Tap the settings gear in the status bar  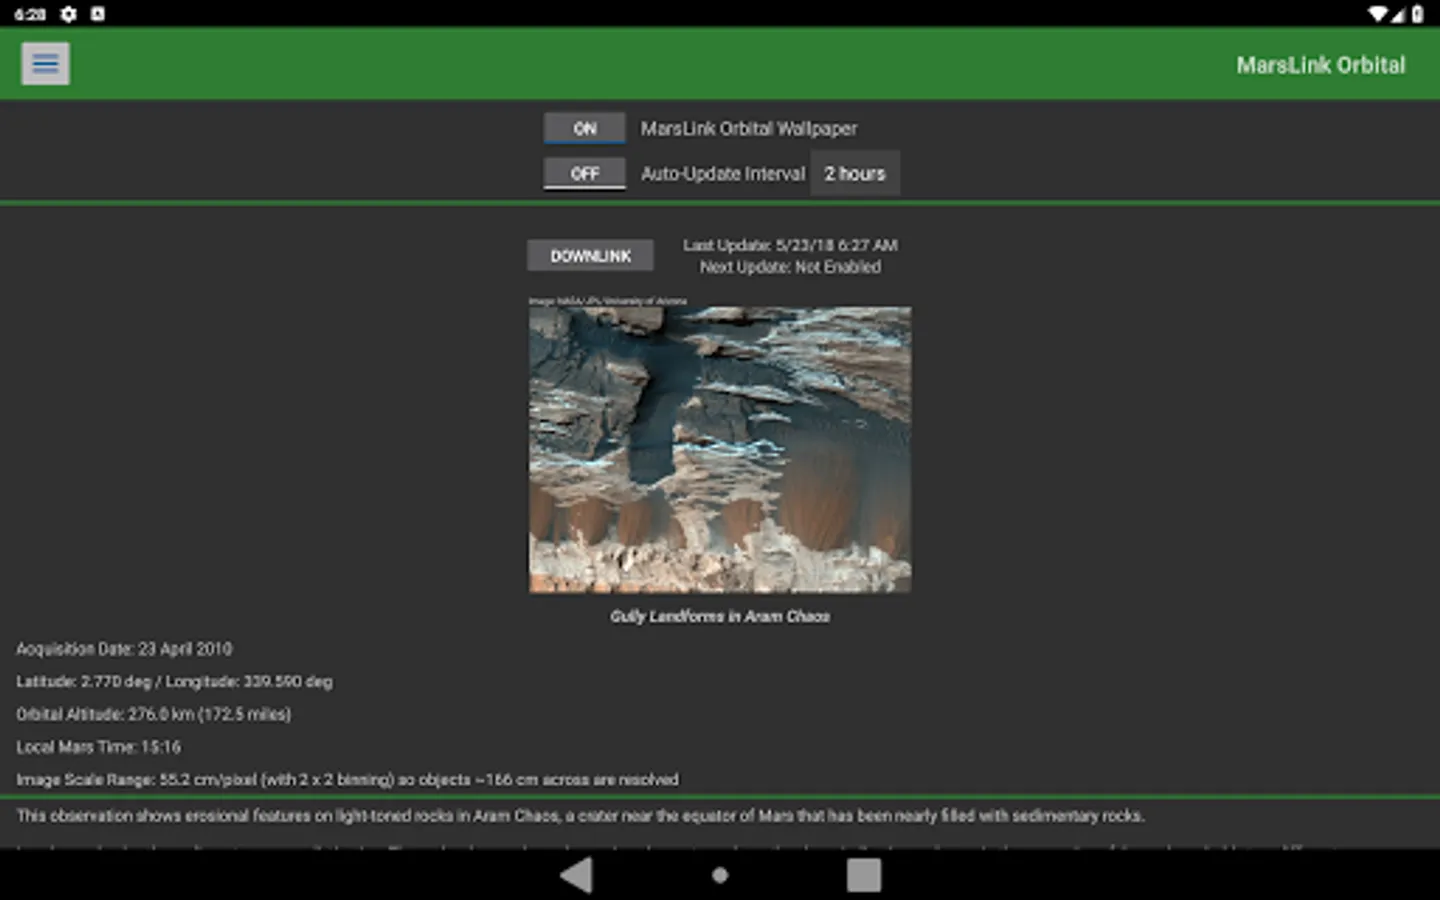[67, 14]
